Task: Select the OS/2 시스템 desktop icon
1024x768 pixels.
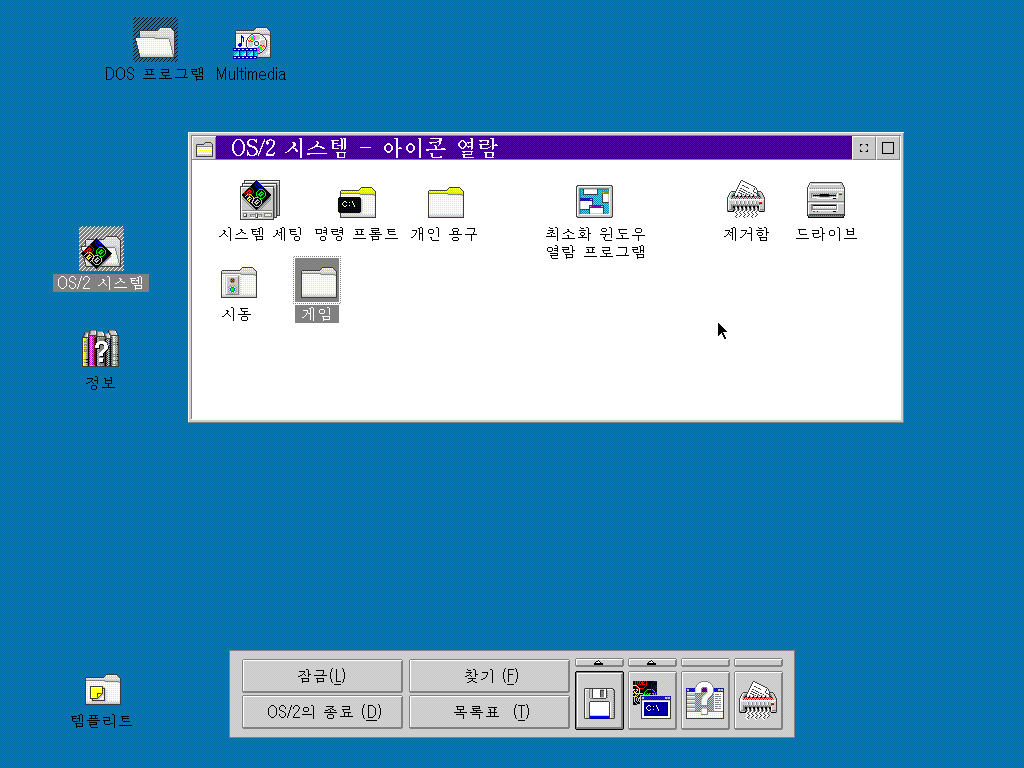Action: [101, 248]
